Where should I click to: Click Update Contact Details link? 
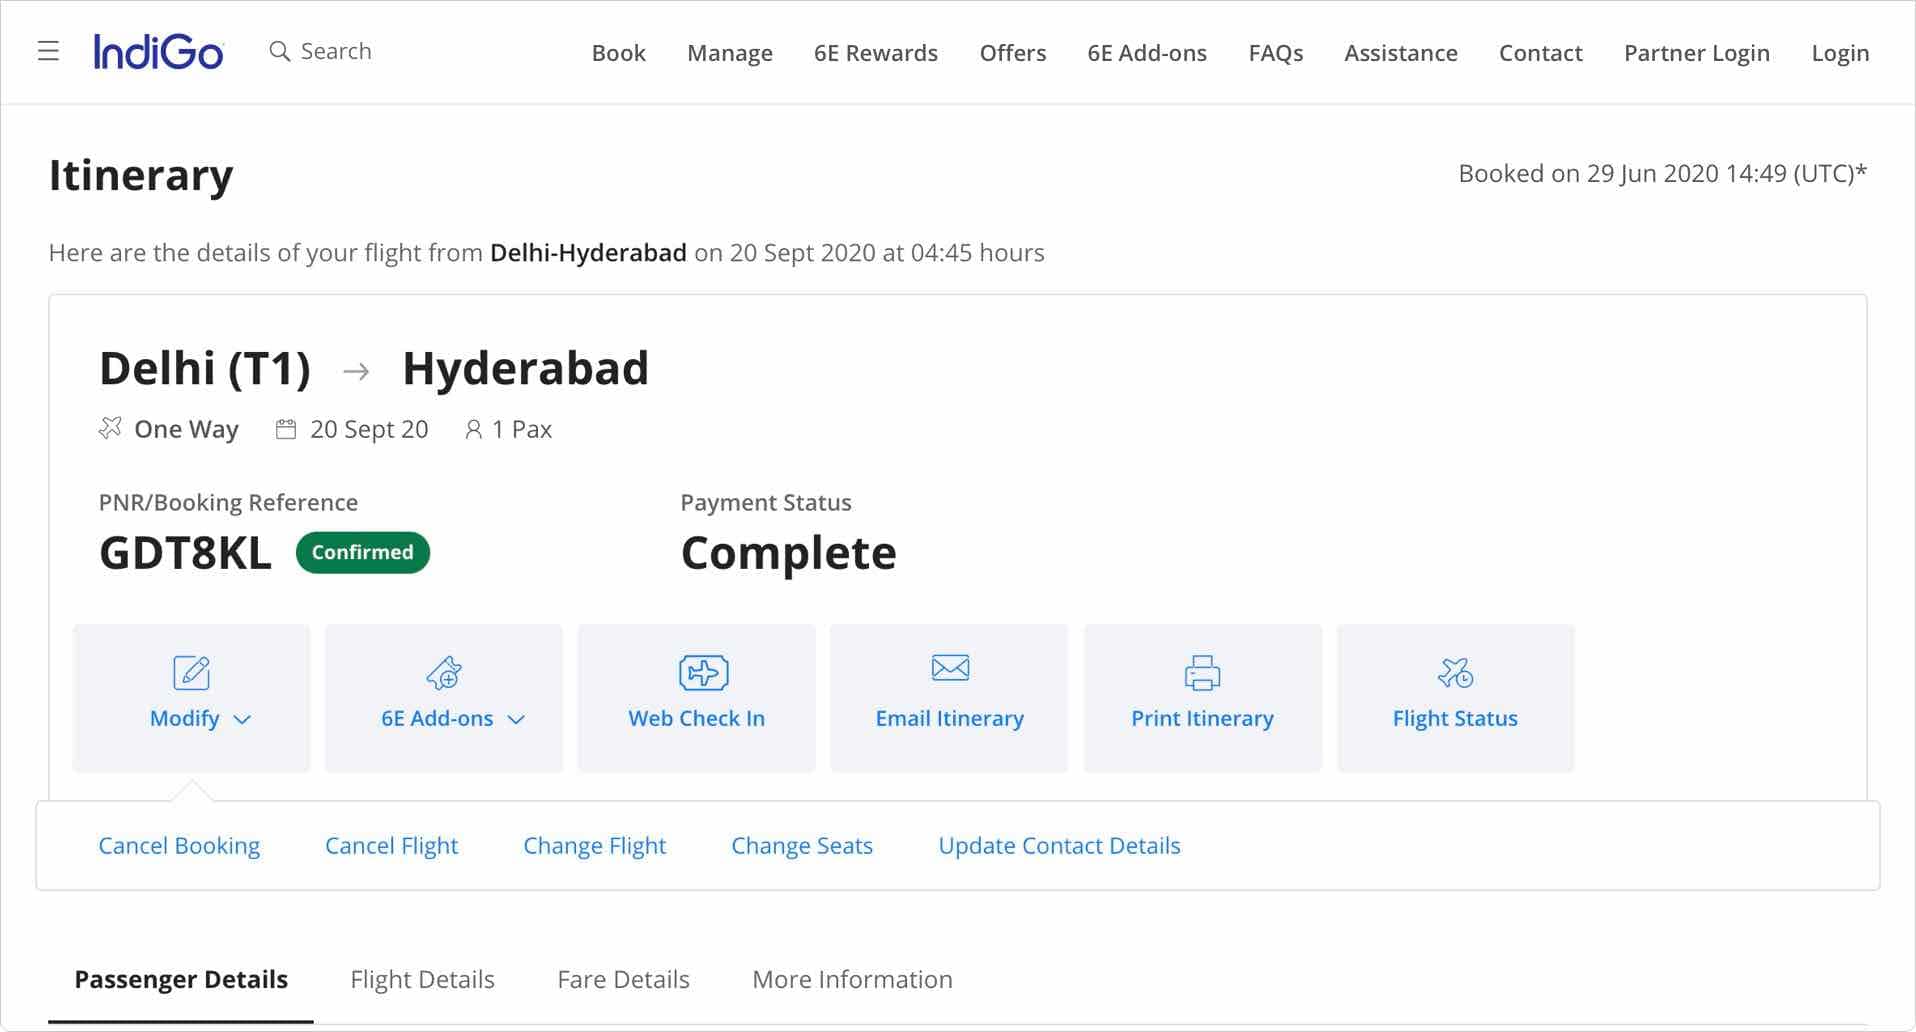click(1059, 845)
